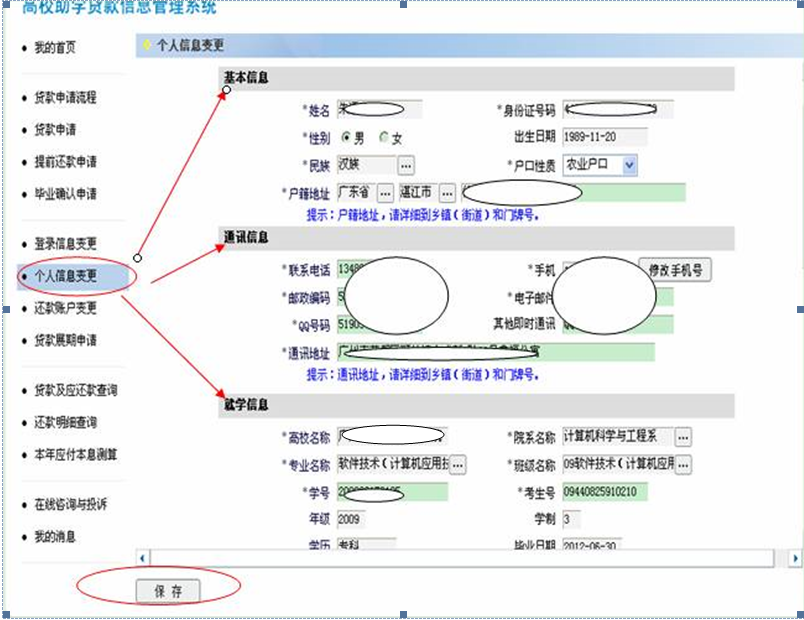Screen dimensions: 804x620
Task: Go to 贷款申请流程 in the sidebar
Action: pyautogui.click(x=65, y=98)
